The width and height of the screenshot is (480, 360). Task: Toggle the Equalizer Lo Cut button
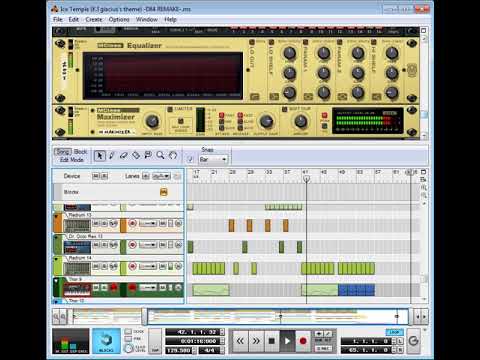[x=252, y=42]
